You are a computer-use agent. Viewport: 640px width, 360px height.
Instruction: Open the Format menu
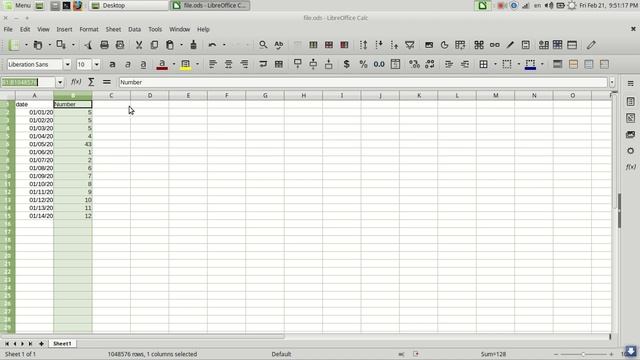tap(89, 29)
